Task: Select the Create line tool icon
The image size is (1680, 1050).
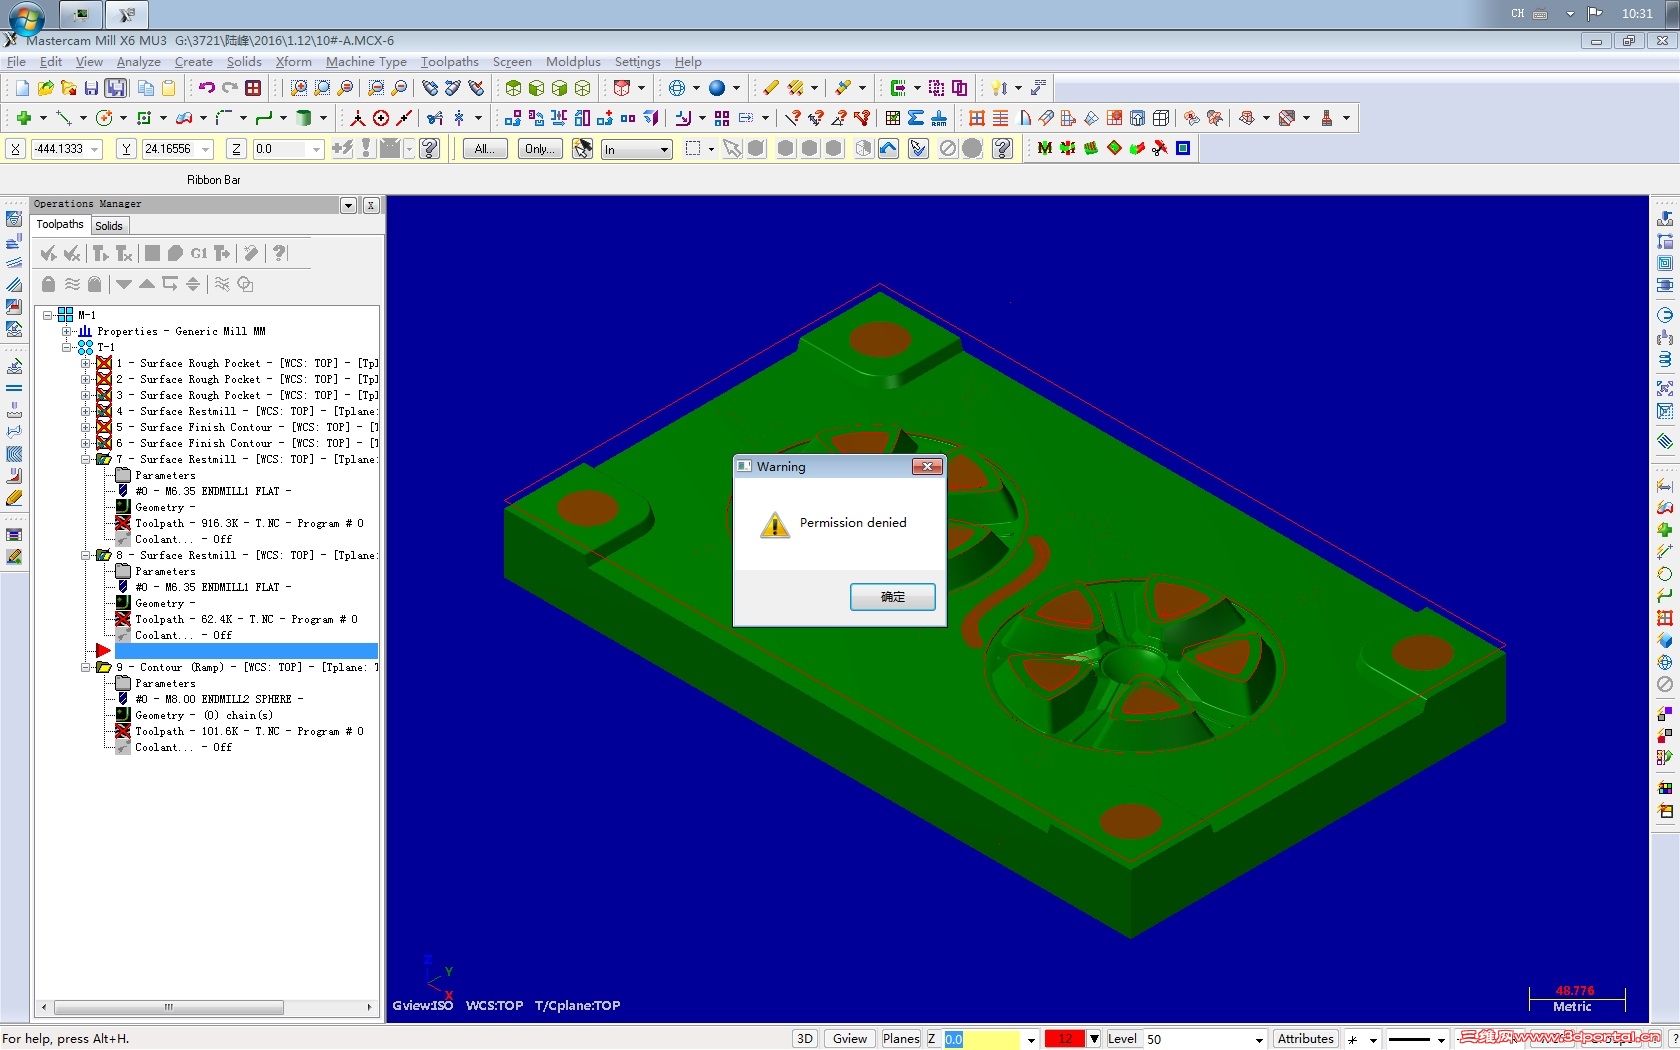Action: point(64,118)
